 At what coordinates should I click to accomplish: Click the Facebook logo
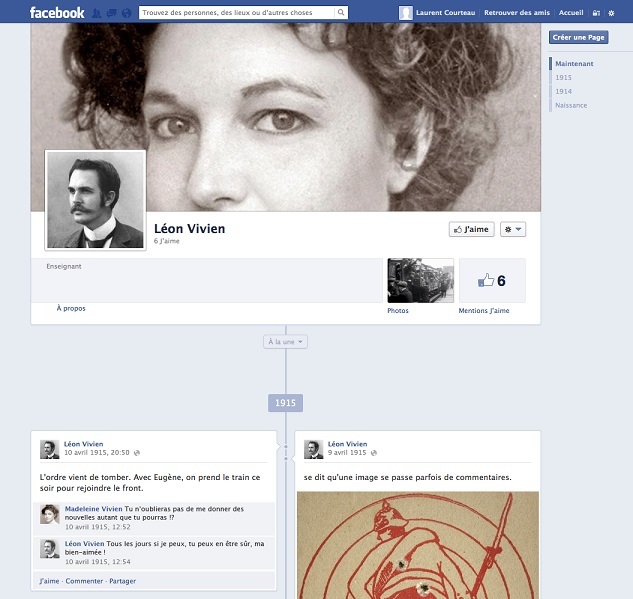[x=57, y=13]
